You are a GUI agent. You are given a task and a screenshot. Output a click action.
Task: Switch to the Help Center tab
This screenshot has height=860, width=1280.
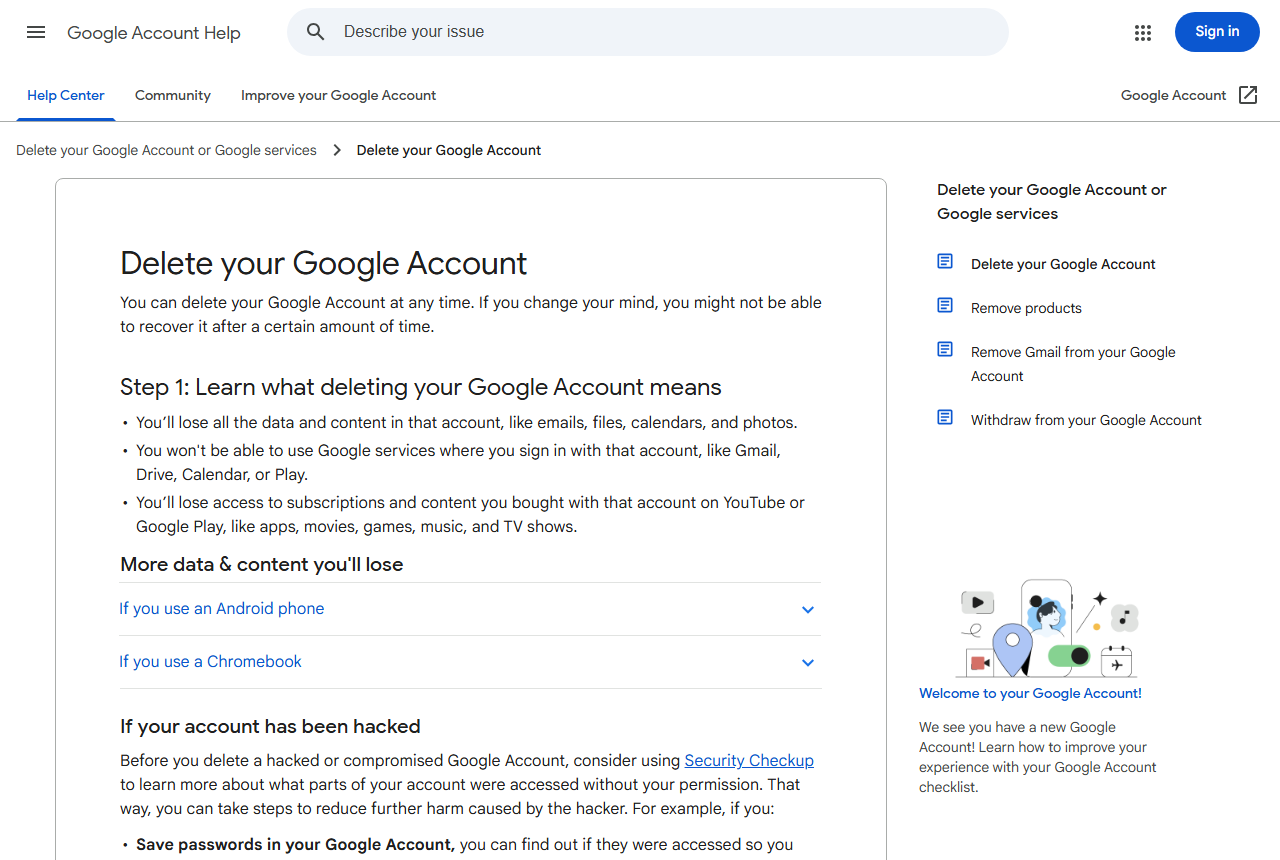click(66, 96)
